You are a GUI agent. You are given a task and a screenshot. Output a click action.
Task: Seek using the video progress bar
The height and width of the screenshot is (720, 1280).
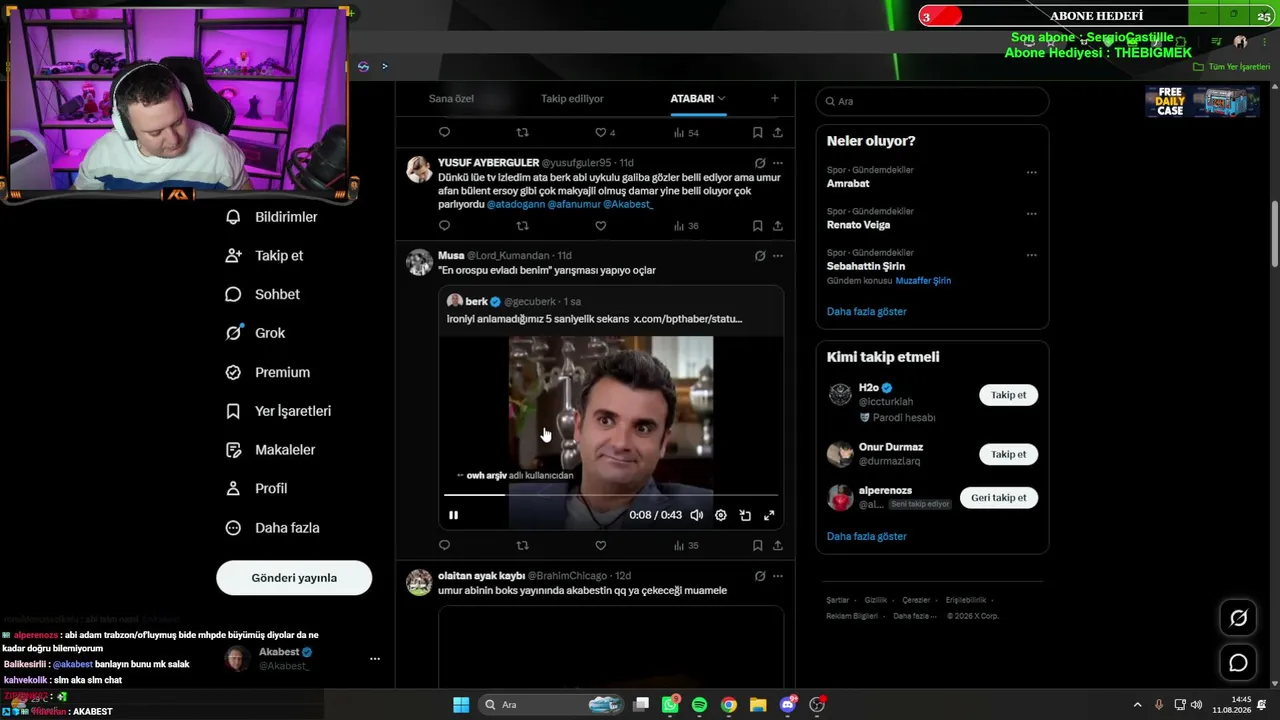[611, 494]
